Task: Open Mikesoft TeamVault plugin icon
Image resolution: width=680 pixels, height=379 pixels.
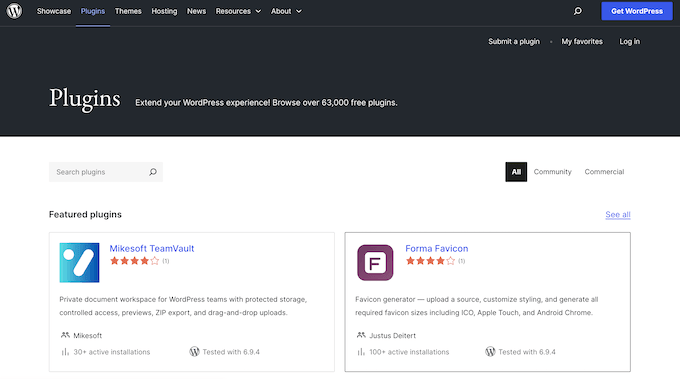Action: pos(79,262)
